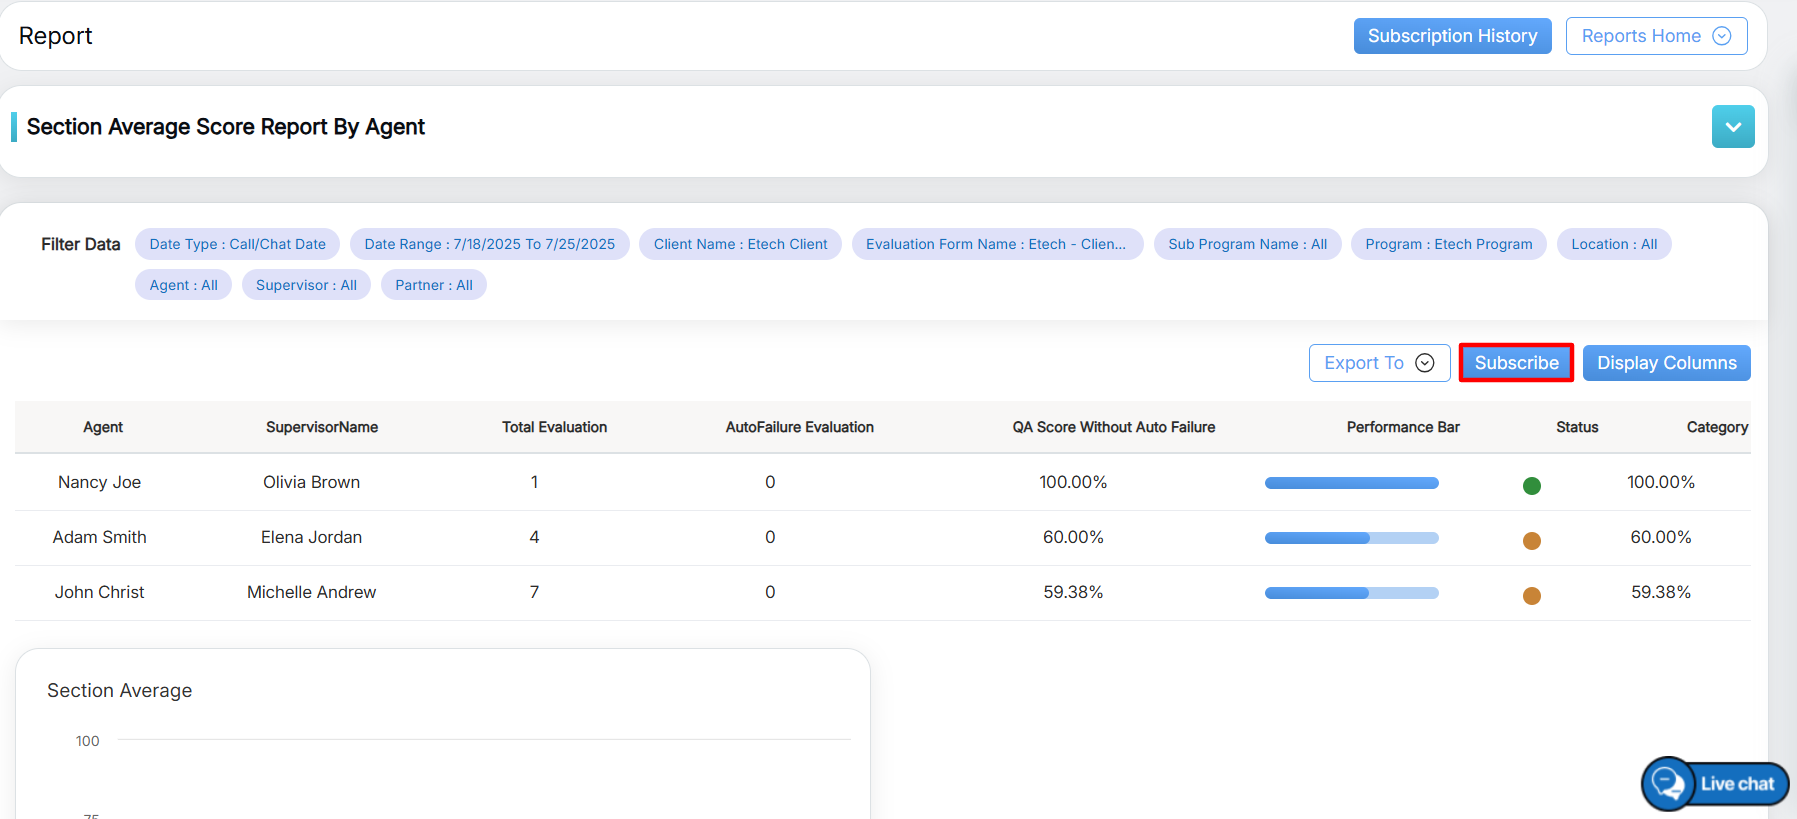Select the Date Range filter chip
Screen dimensions: 1797x819
tap(489, 244)
